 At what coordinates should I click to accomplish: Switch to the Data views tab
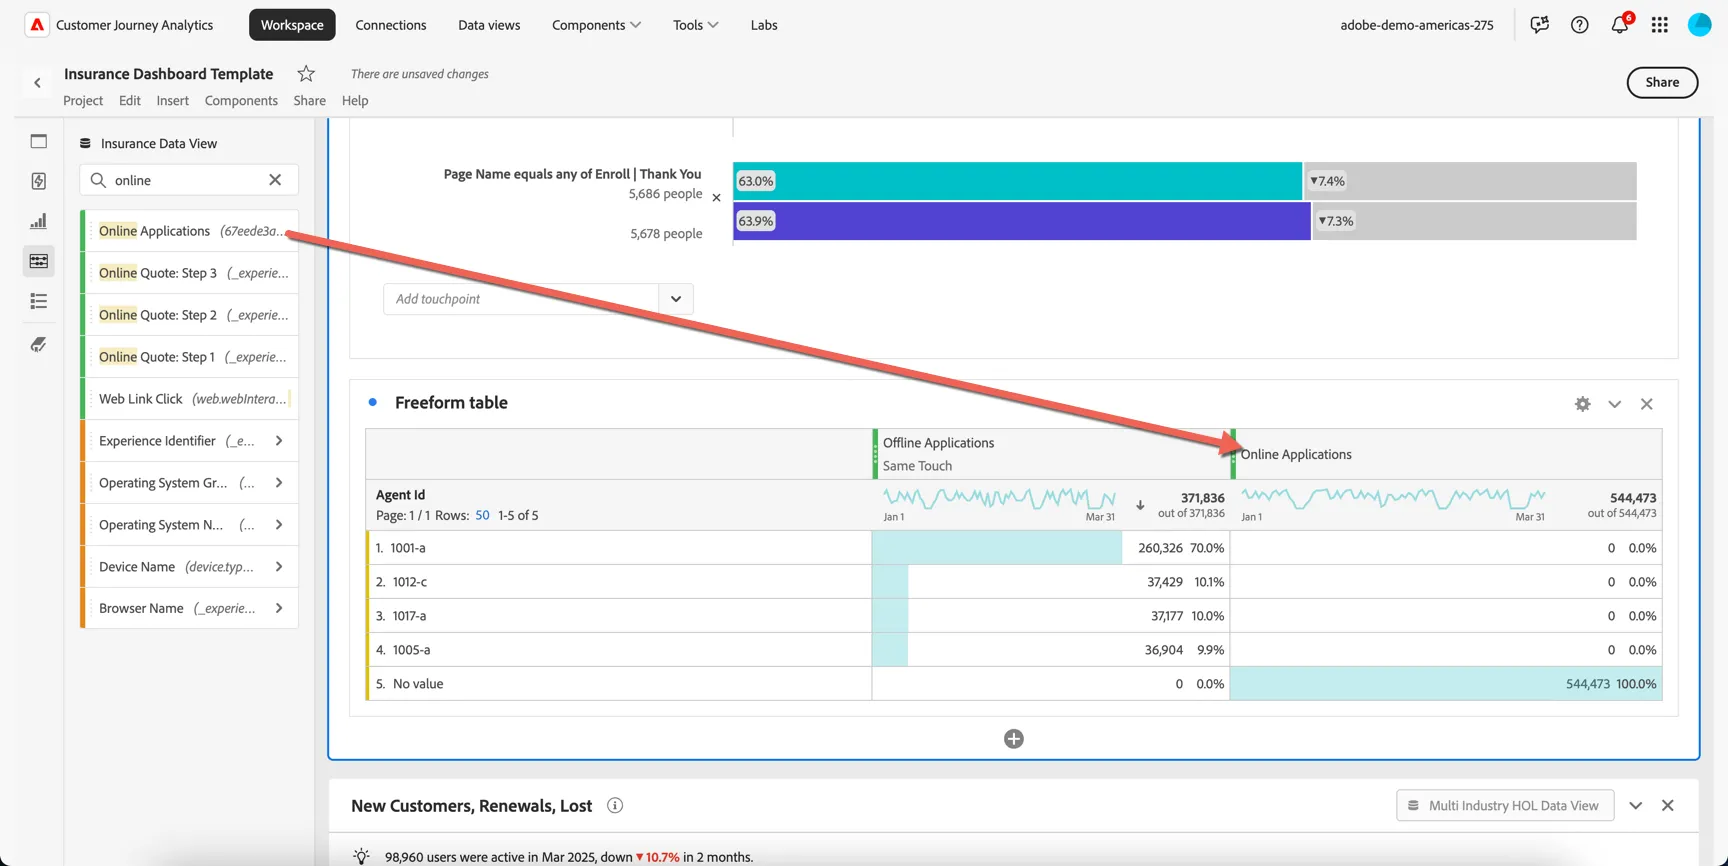pyautogui.click(x=489, y=25)
